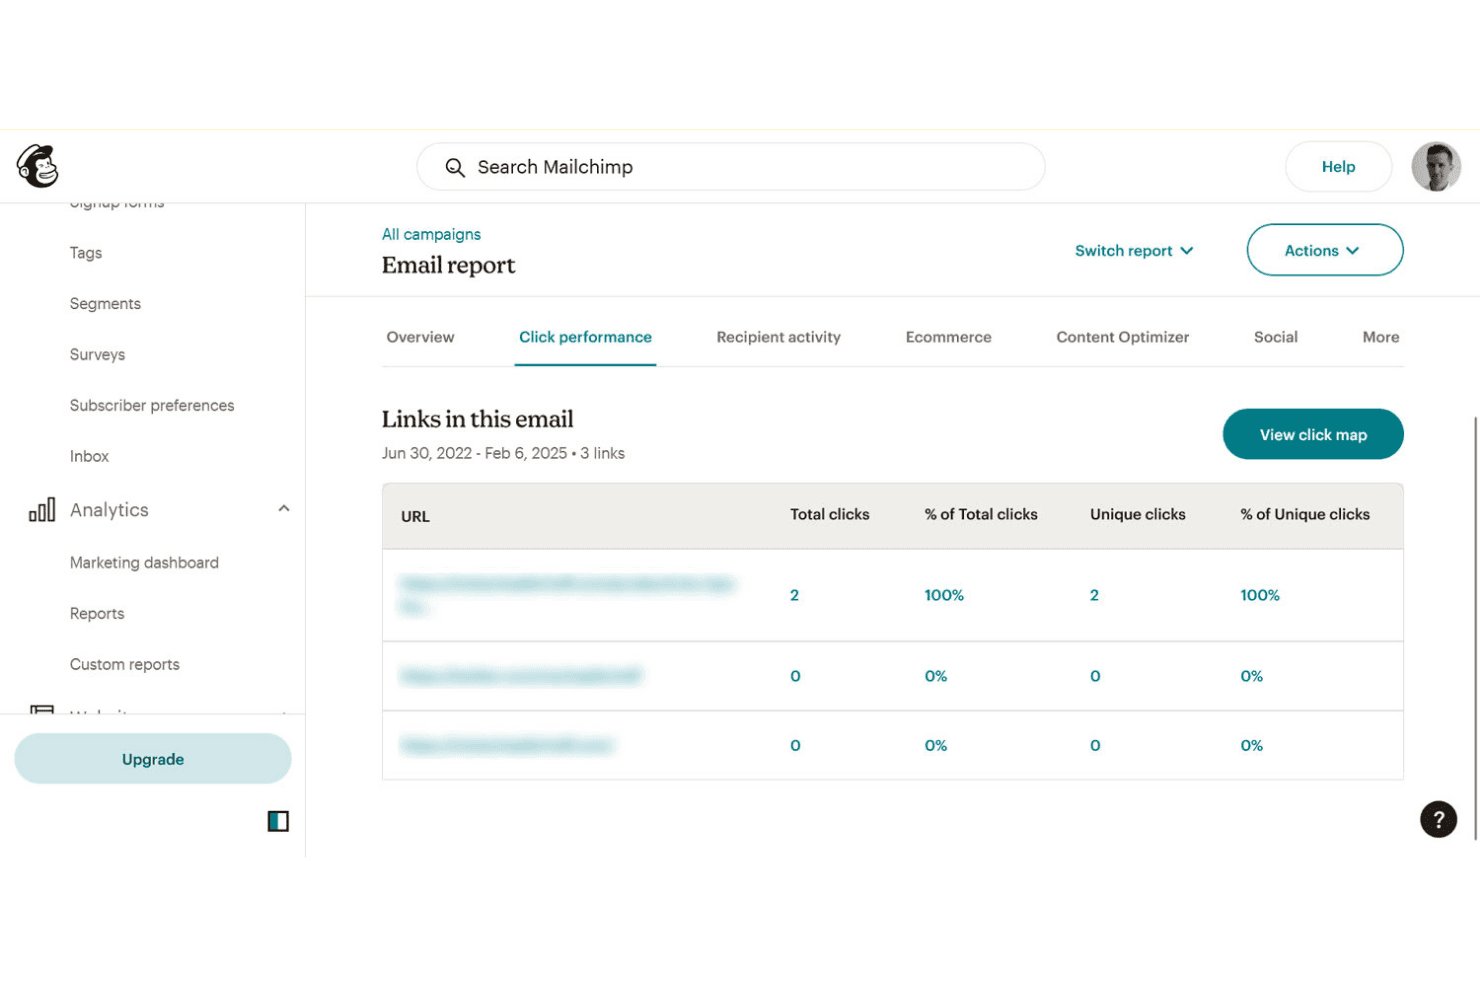Screen dimensions: 1480x987
Task: Go to the Ecommerce tab
Action: [948, 337]
